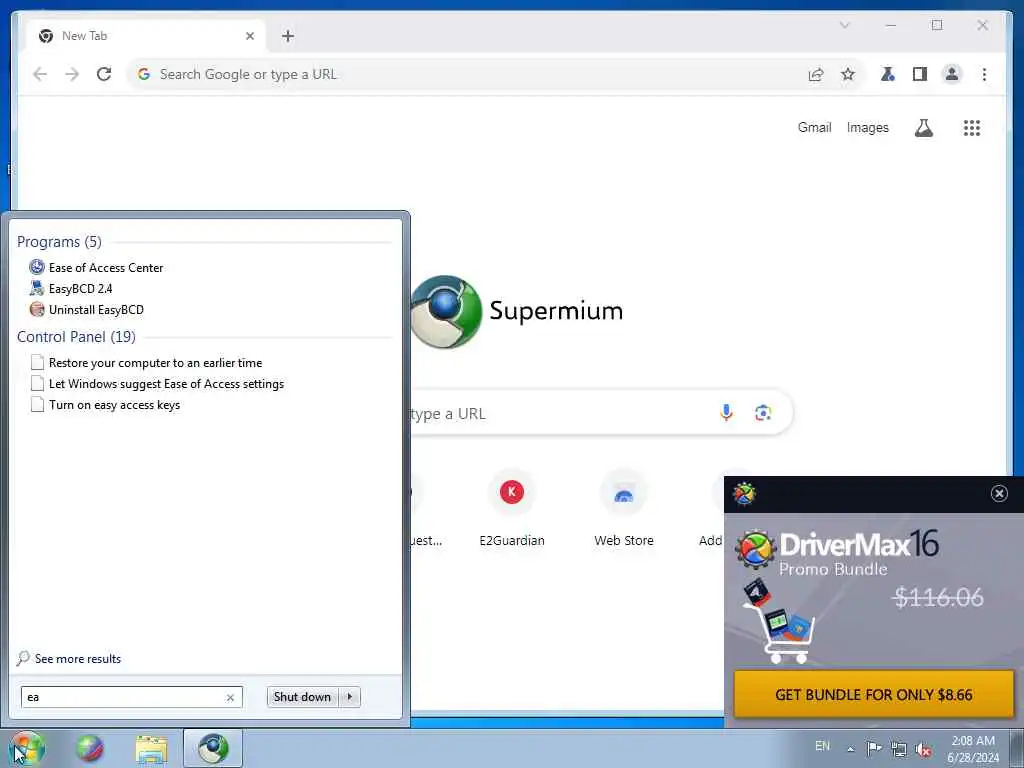
Task: Show hidden tray icons arrow
Action: point(850,749)
